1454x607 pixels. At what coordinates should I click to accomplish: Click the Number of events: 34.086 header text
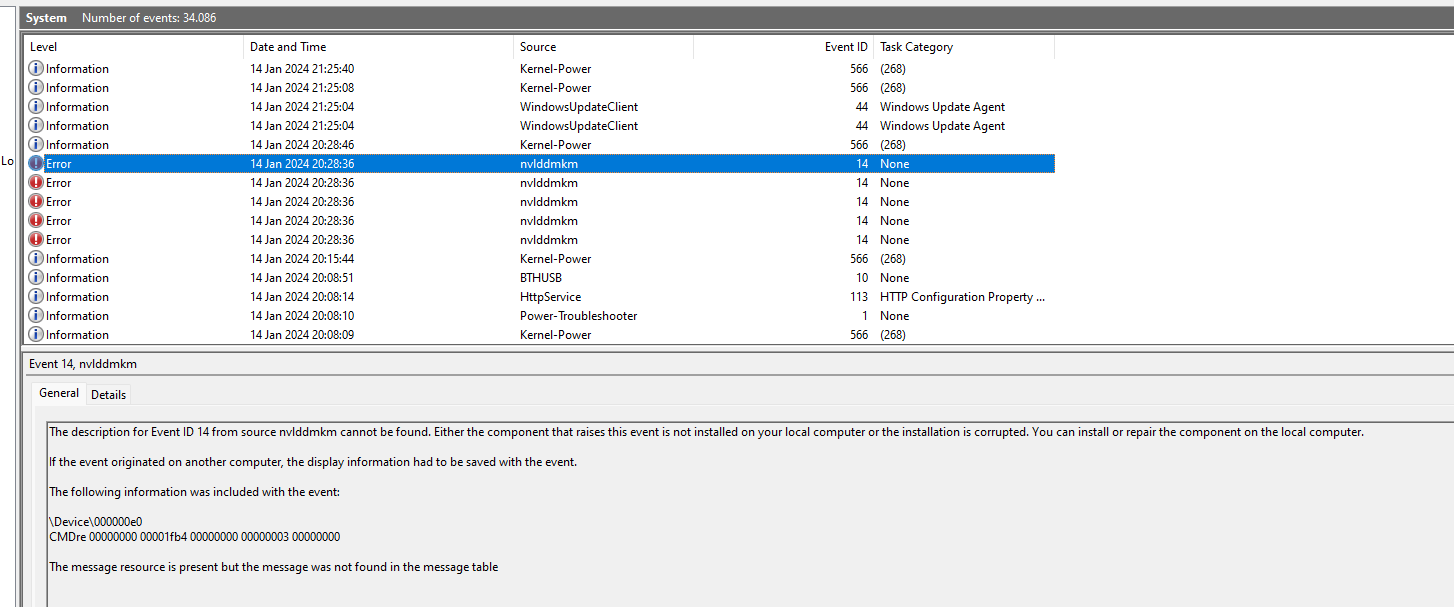tap(149, 18)
